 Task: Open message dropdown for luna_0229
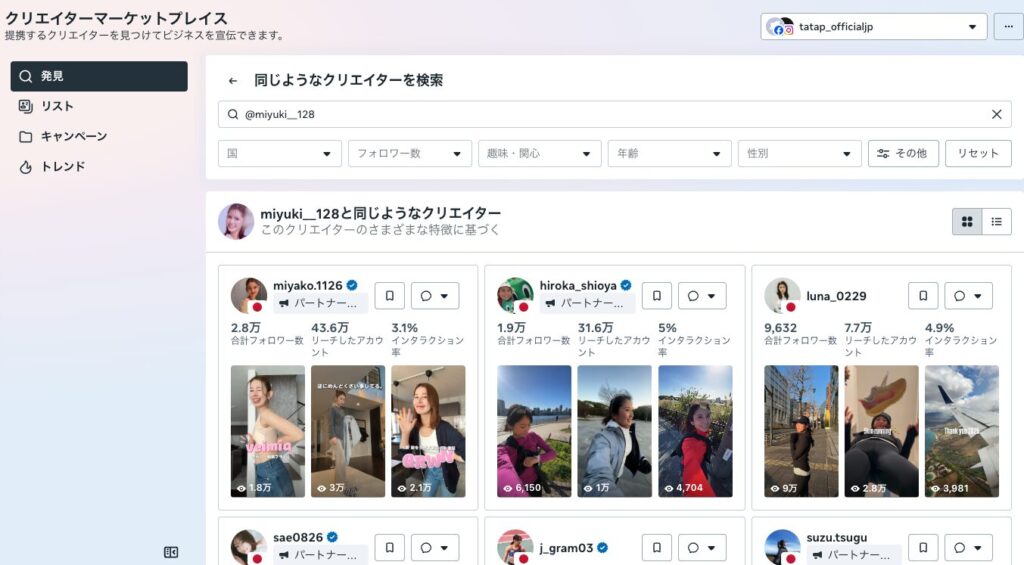point(968,296)
